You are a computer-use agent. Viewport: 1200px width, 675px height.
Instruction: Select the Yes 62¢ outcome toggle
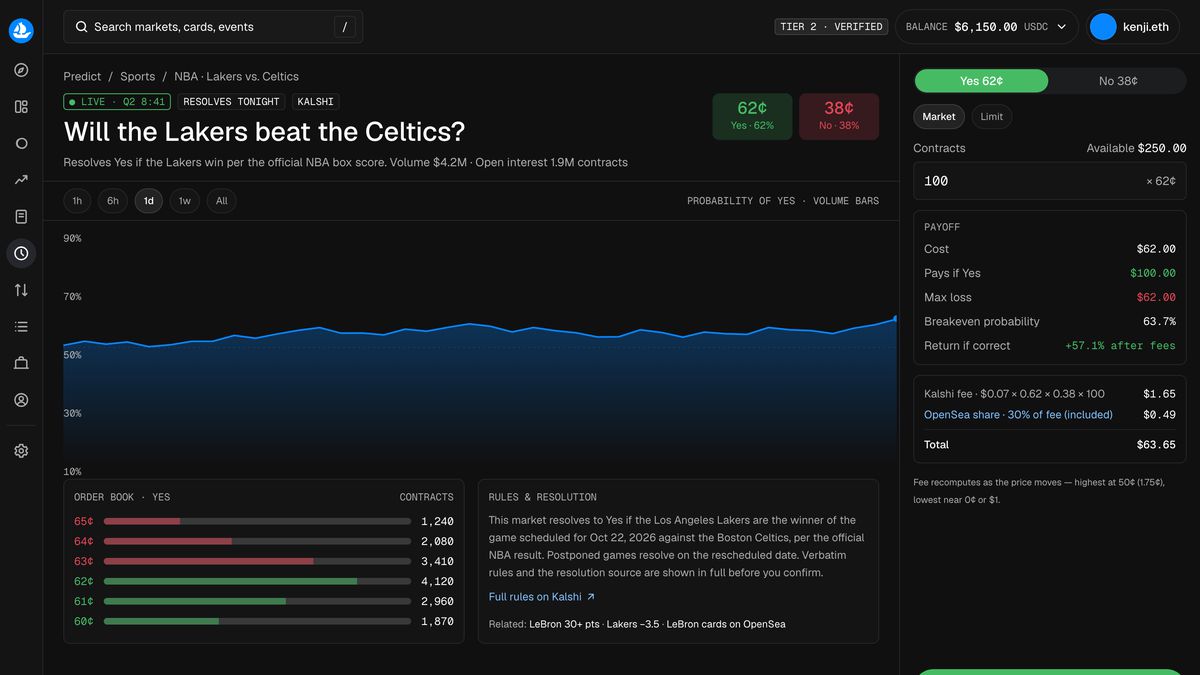click(x=981, y=81)
